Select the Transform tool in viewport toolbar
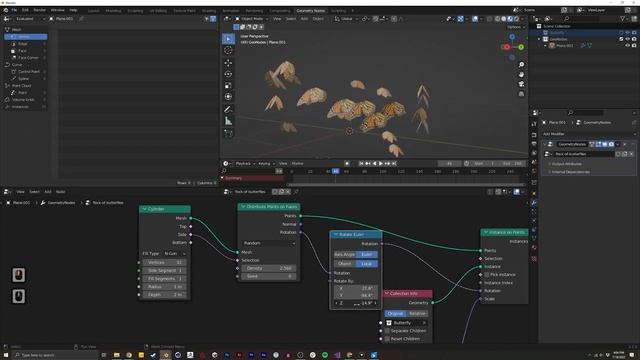 click(x=228, y=97)
